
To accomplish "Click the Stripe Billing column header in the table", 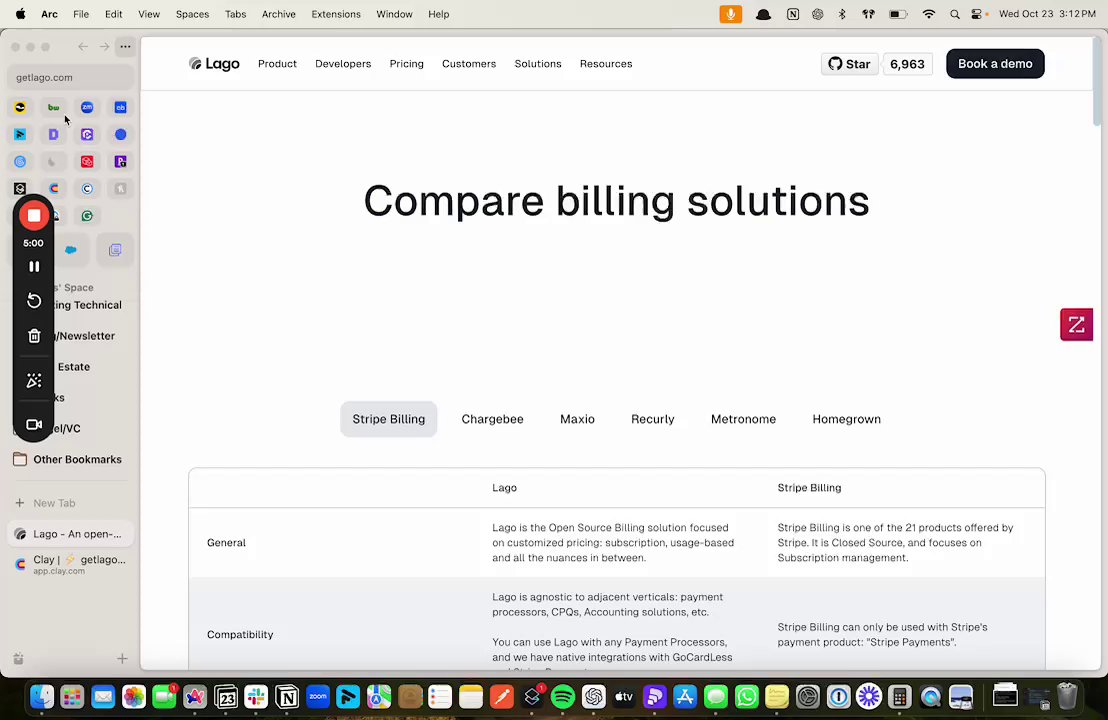I will click(x=809, y=488).
